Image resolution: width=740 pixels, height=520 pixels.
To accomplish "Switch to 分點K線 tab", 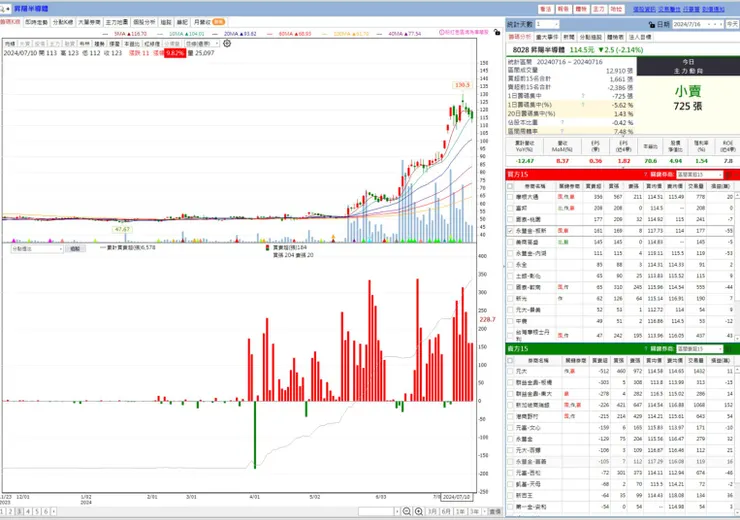I will [63, 22].
